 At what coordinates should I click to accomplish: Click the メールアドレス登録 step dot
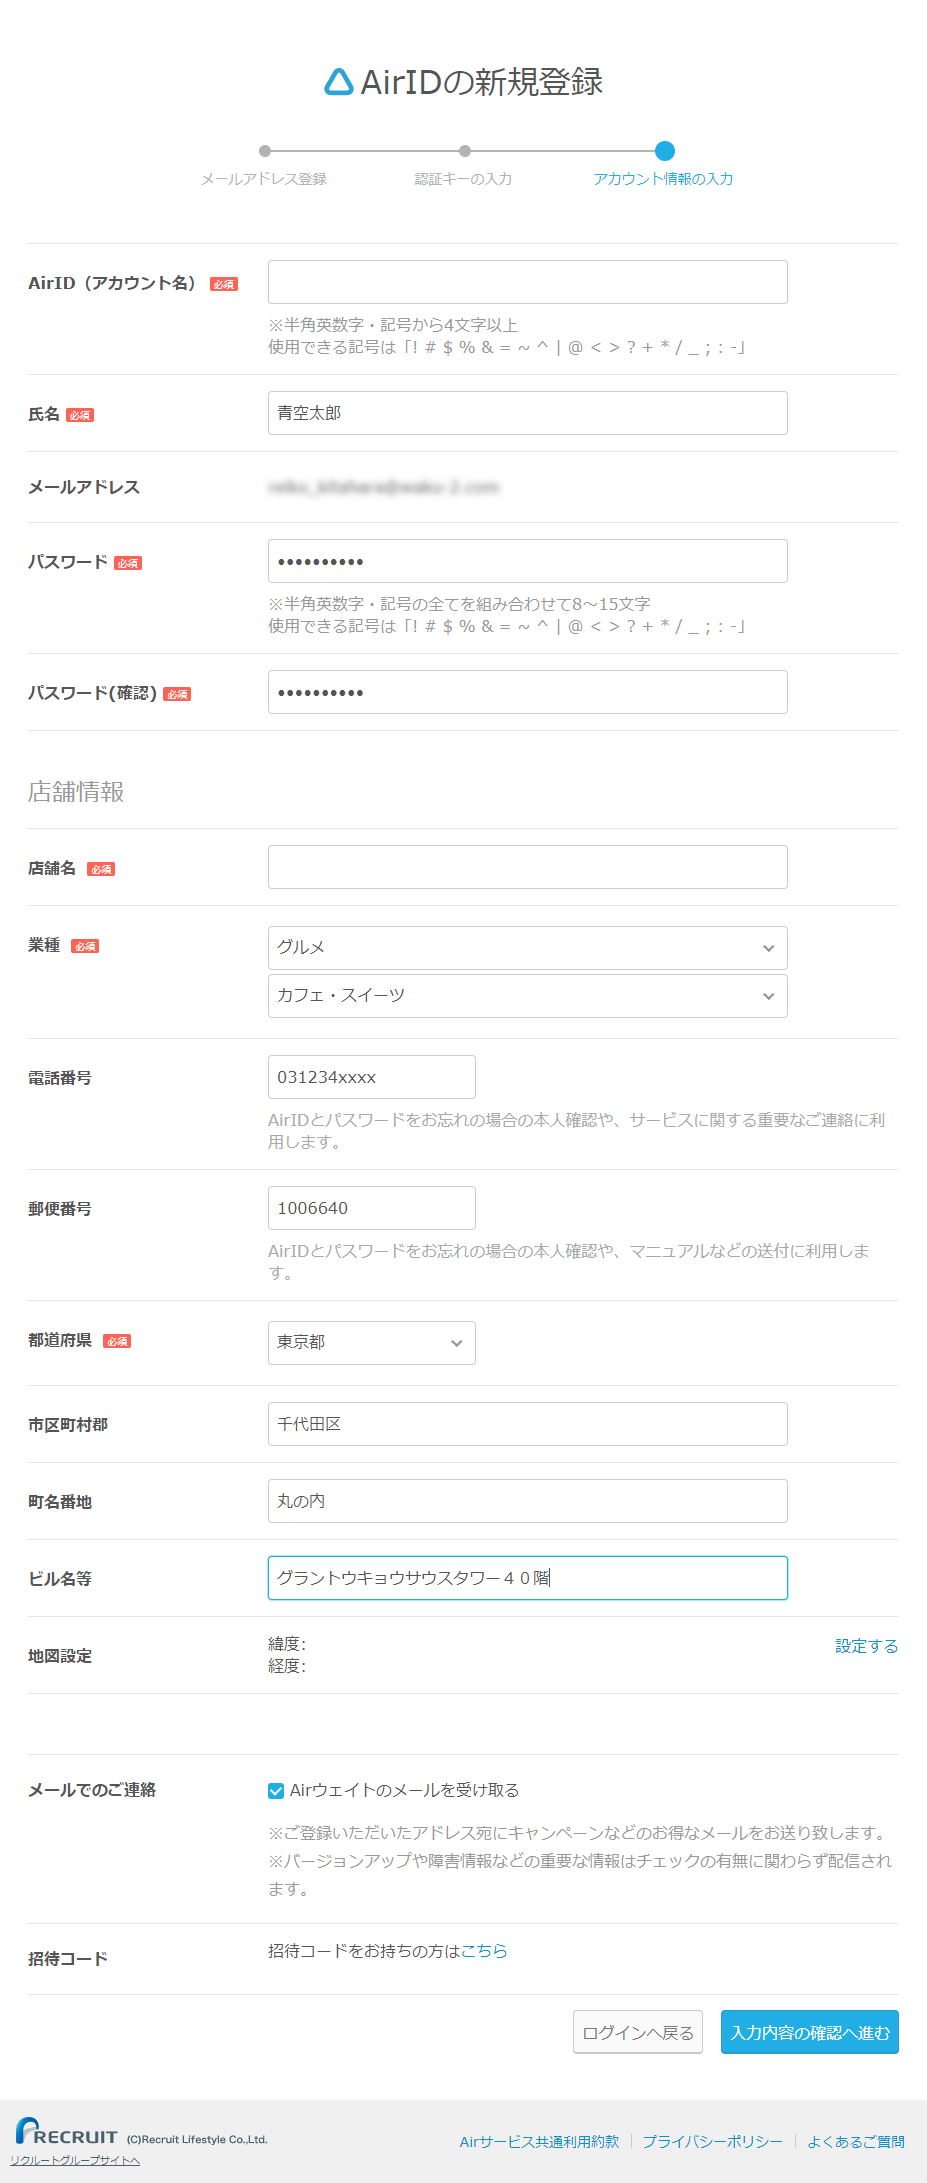pyautogui.click(x=265, y=151)
